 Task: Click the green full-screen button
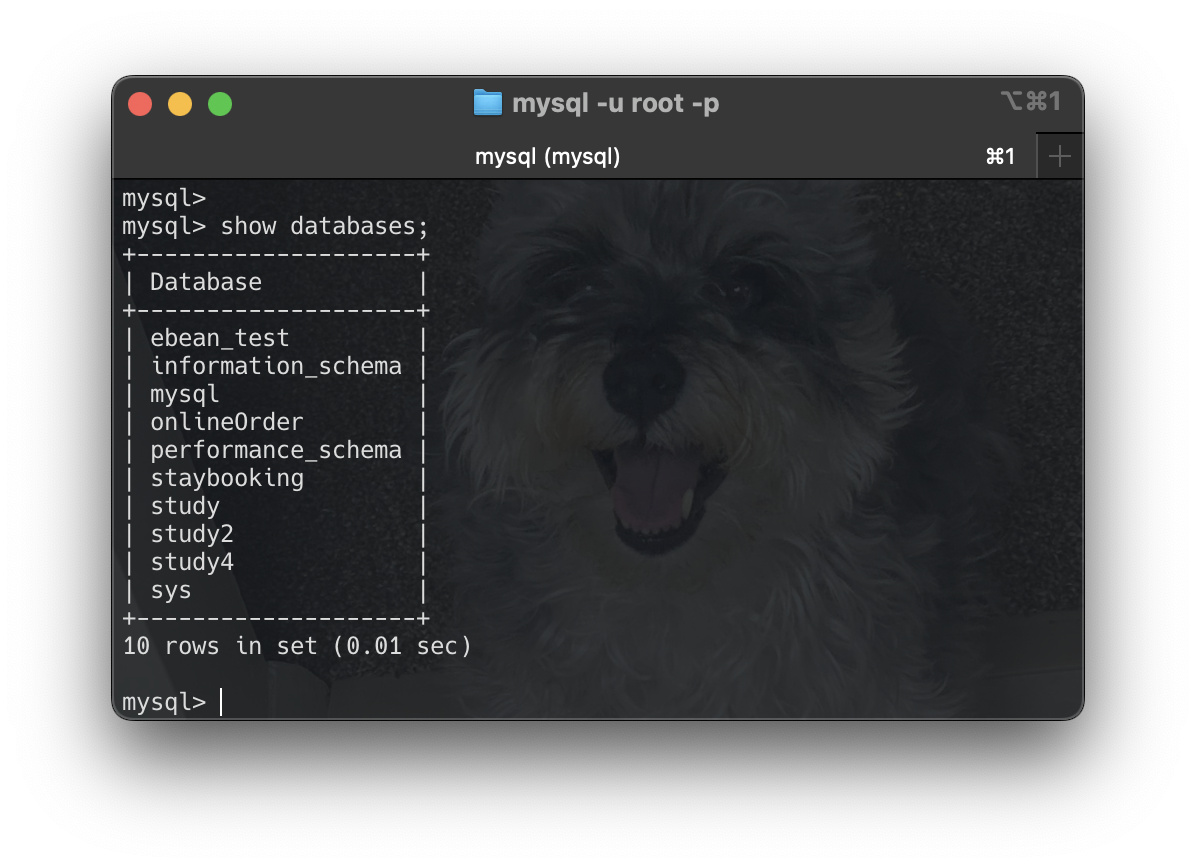[x=219, y=103]
